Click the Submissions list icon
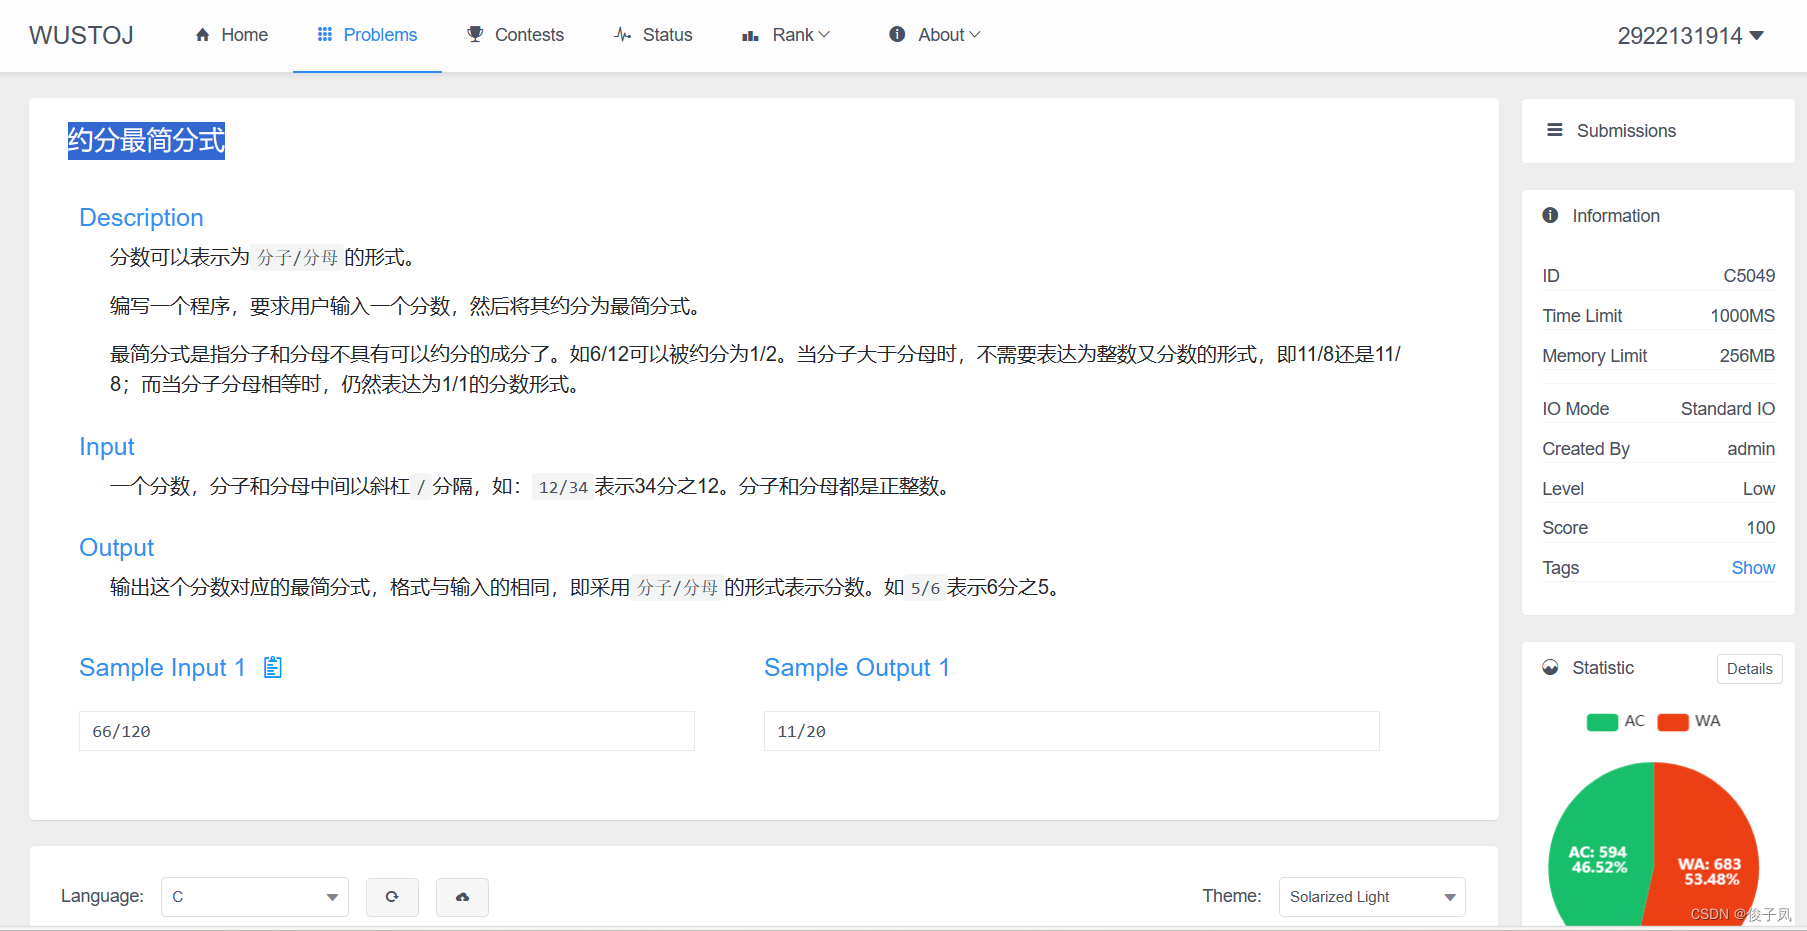The height and width of the screenshot is (931, 1807). click(x=1555, y=130)
